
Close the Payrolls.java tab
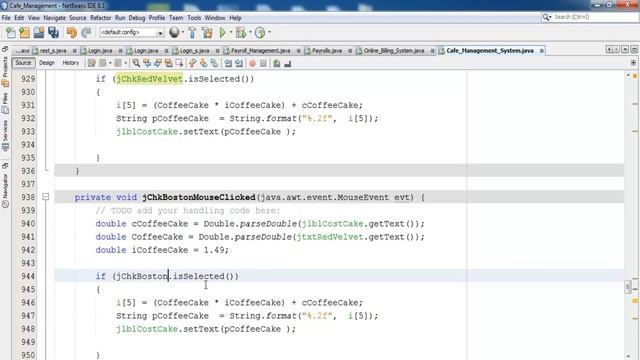point(350,51)
